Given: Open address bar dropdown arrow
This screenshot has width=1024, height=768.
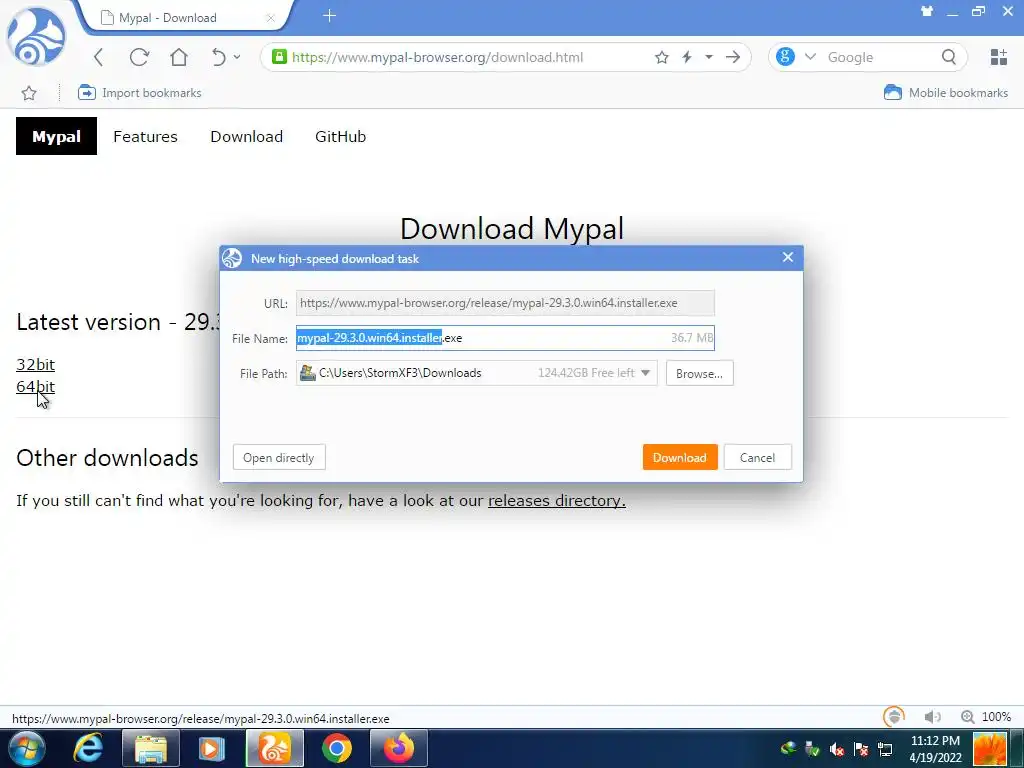Looking at the screenshot, I should point(709,57).
